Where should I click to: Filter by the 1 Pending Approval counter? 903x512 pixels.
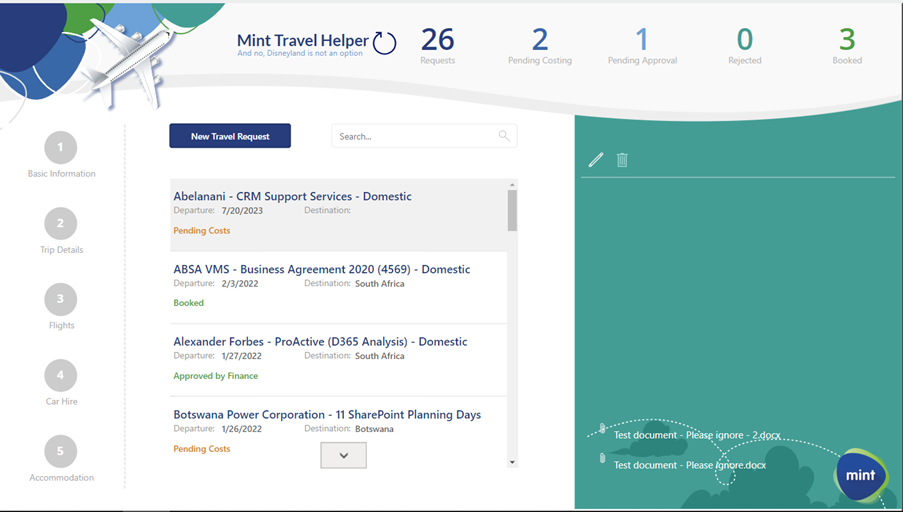[x=642, y=46]
